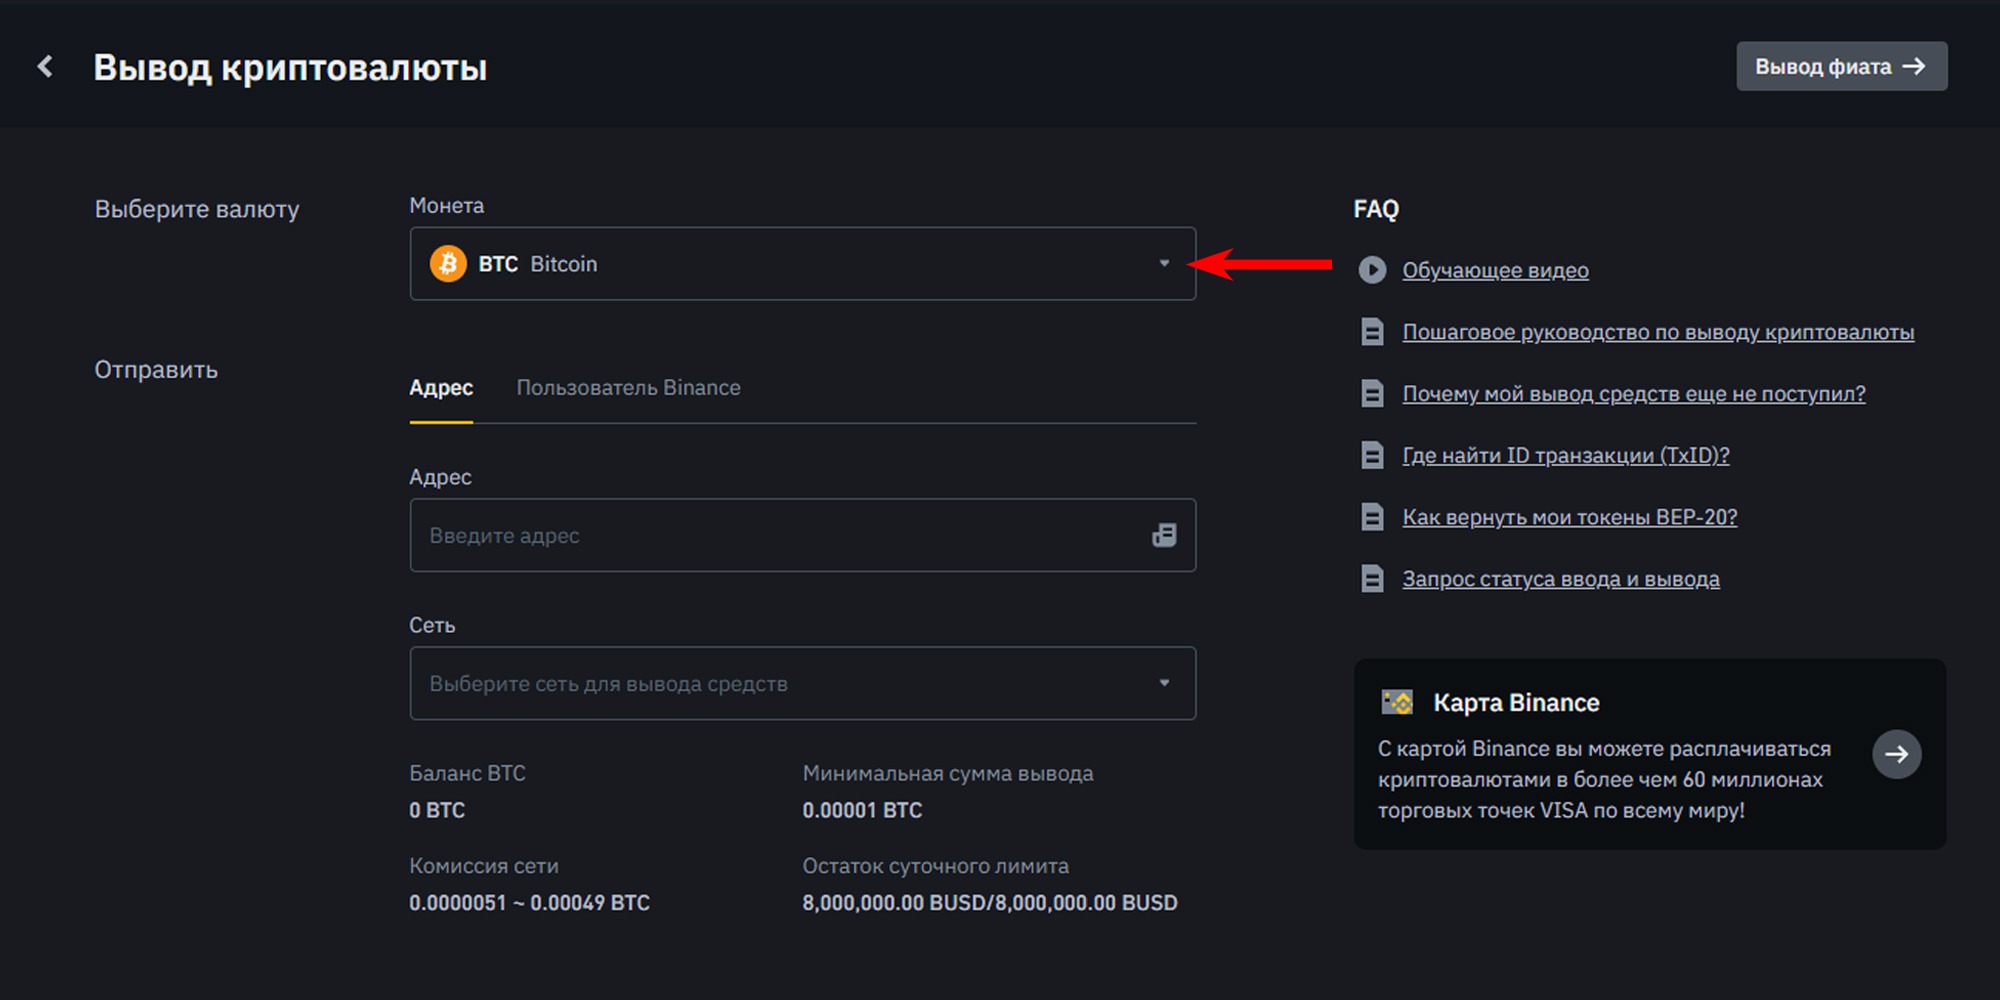Click the 0.00001 BTC minimum withdrawal value
This screenshot has height=1000, width=2000.
[862, 810]
